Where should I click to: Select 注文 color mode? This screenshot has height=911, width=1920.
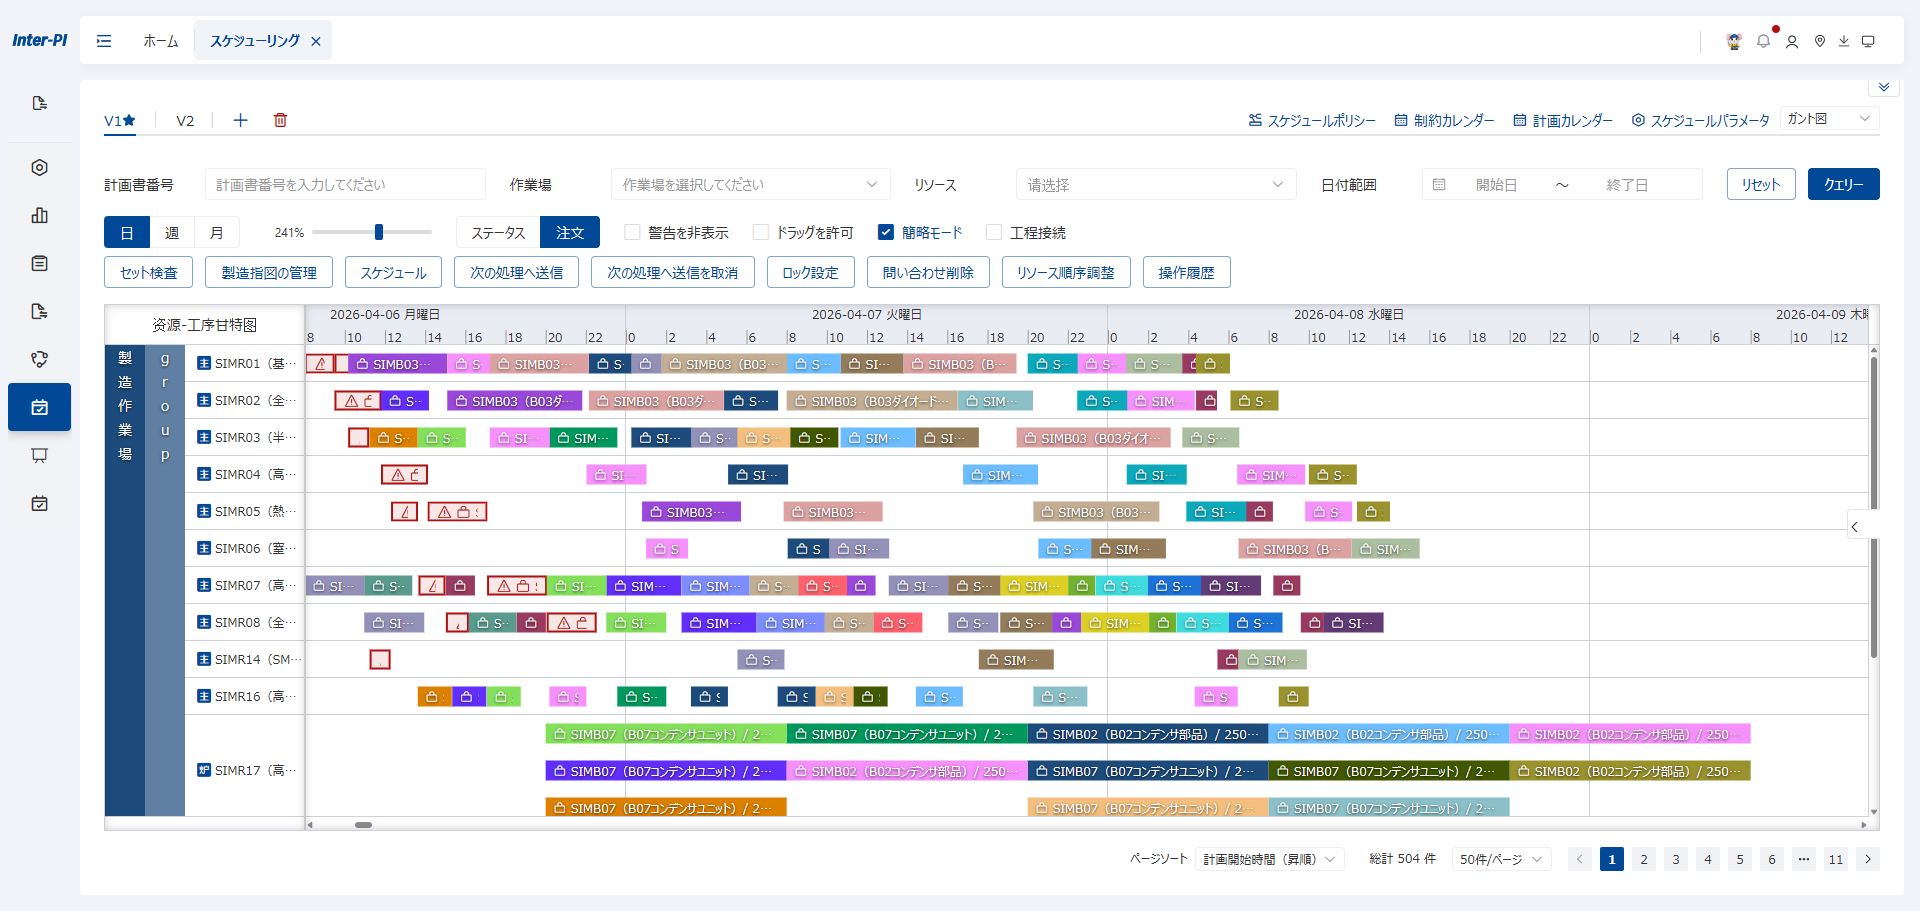tap(570, 232)
